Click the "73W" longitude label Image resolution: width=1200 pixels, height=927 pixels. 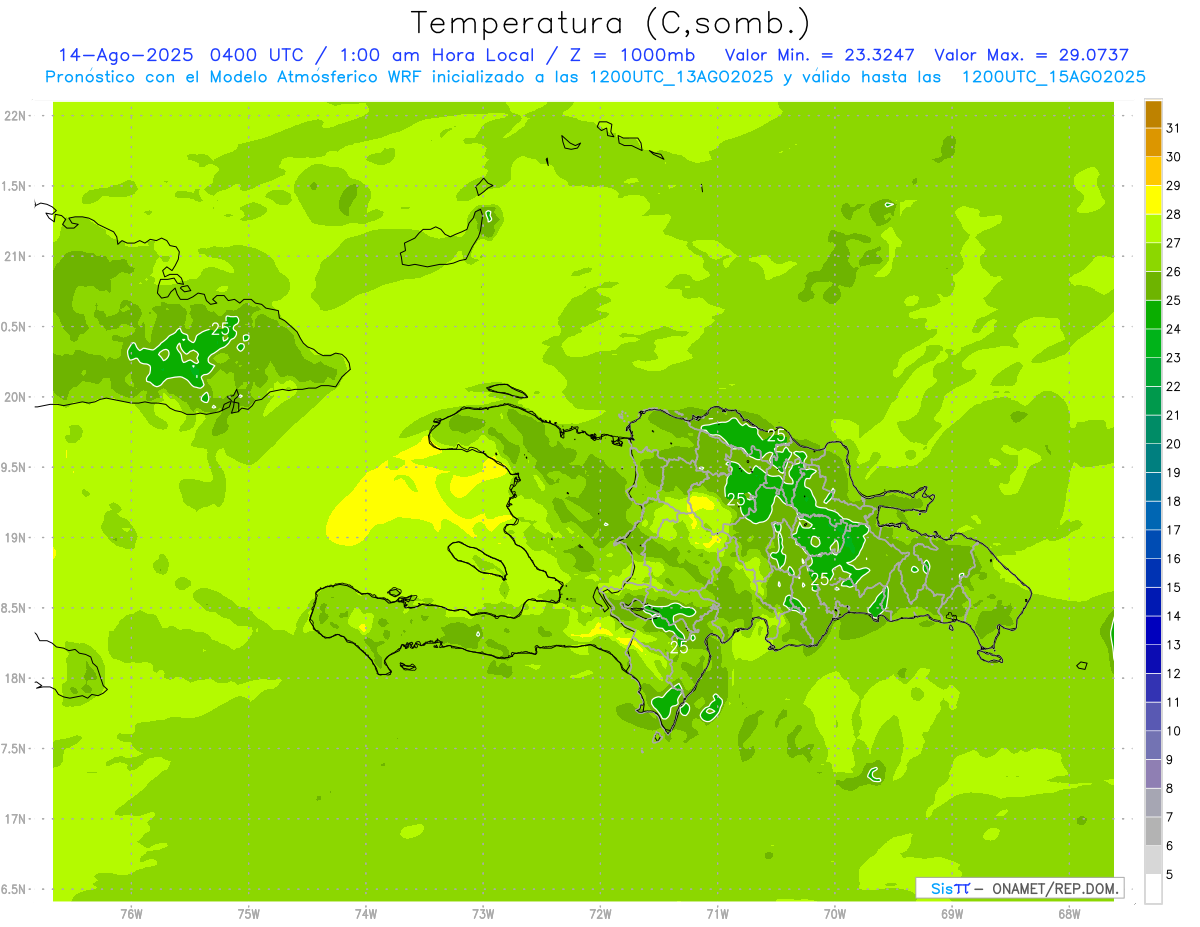click(482, 914)
